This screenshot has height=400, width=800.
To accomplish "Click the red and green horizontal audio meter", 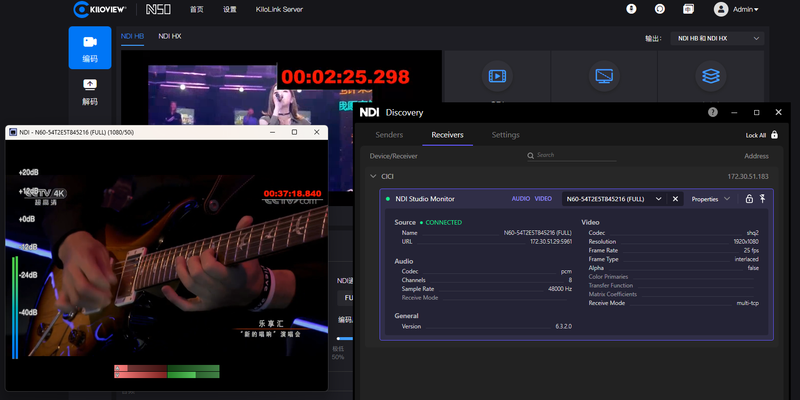I will click(x=167, y=371).
